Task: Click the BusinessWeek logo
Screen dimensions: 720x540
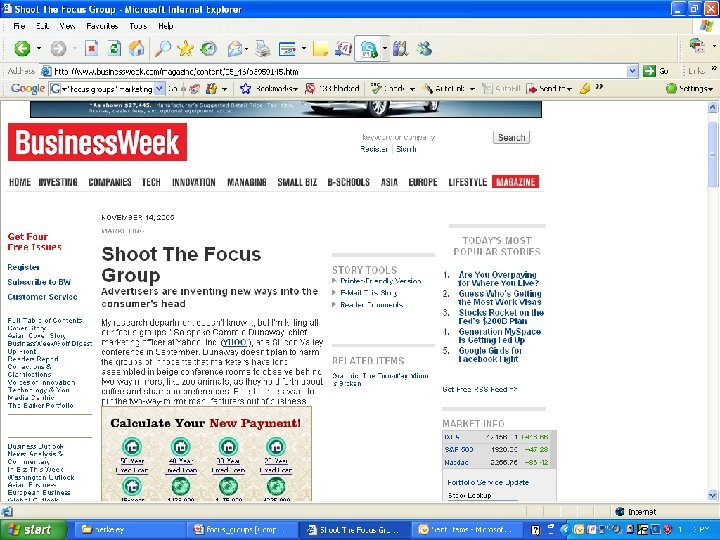Action: (x=97, y=142)
